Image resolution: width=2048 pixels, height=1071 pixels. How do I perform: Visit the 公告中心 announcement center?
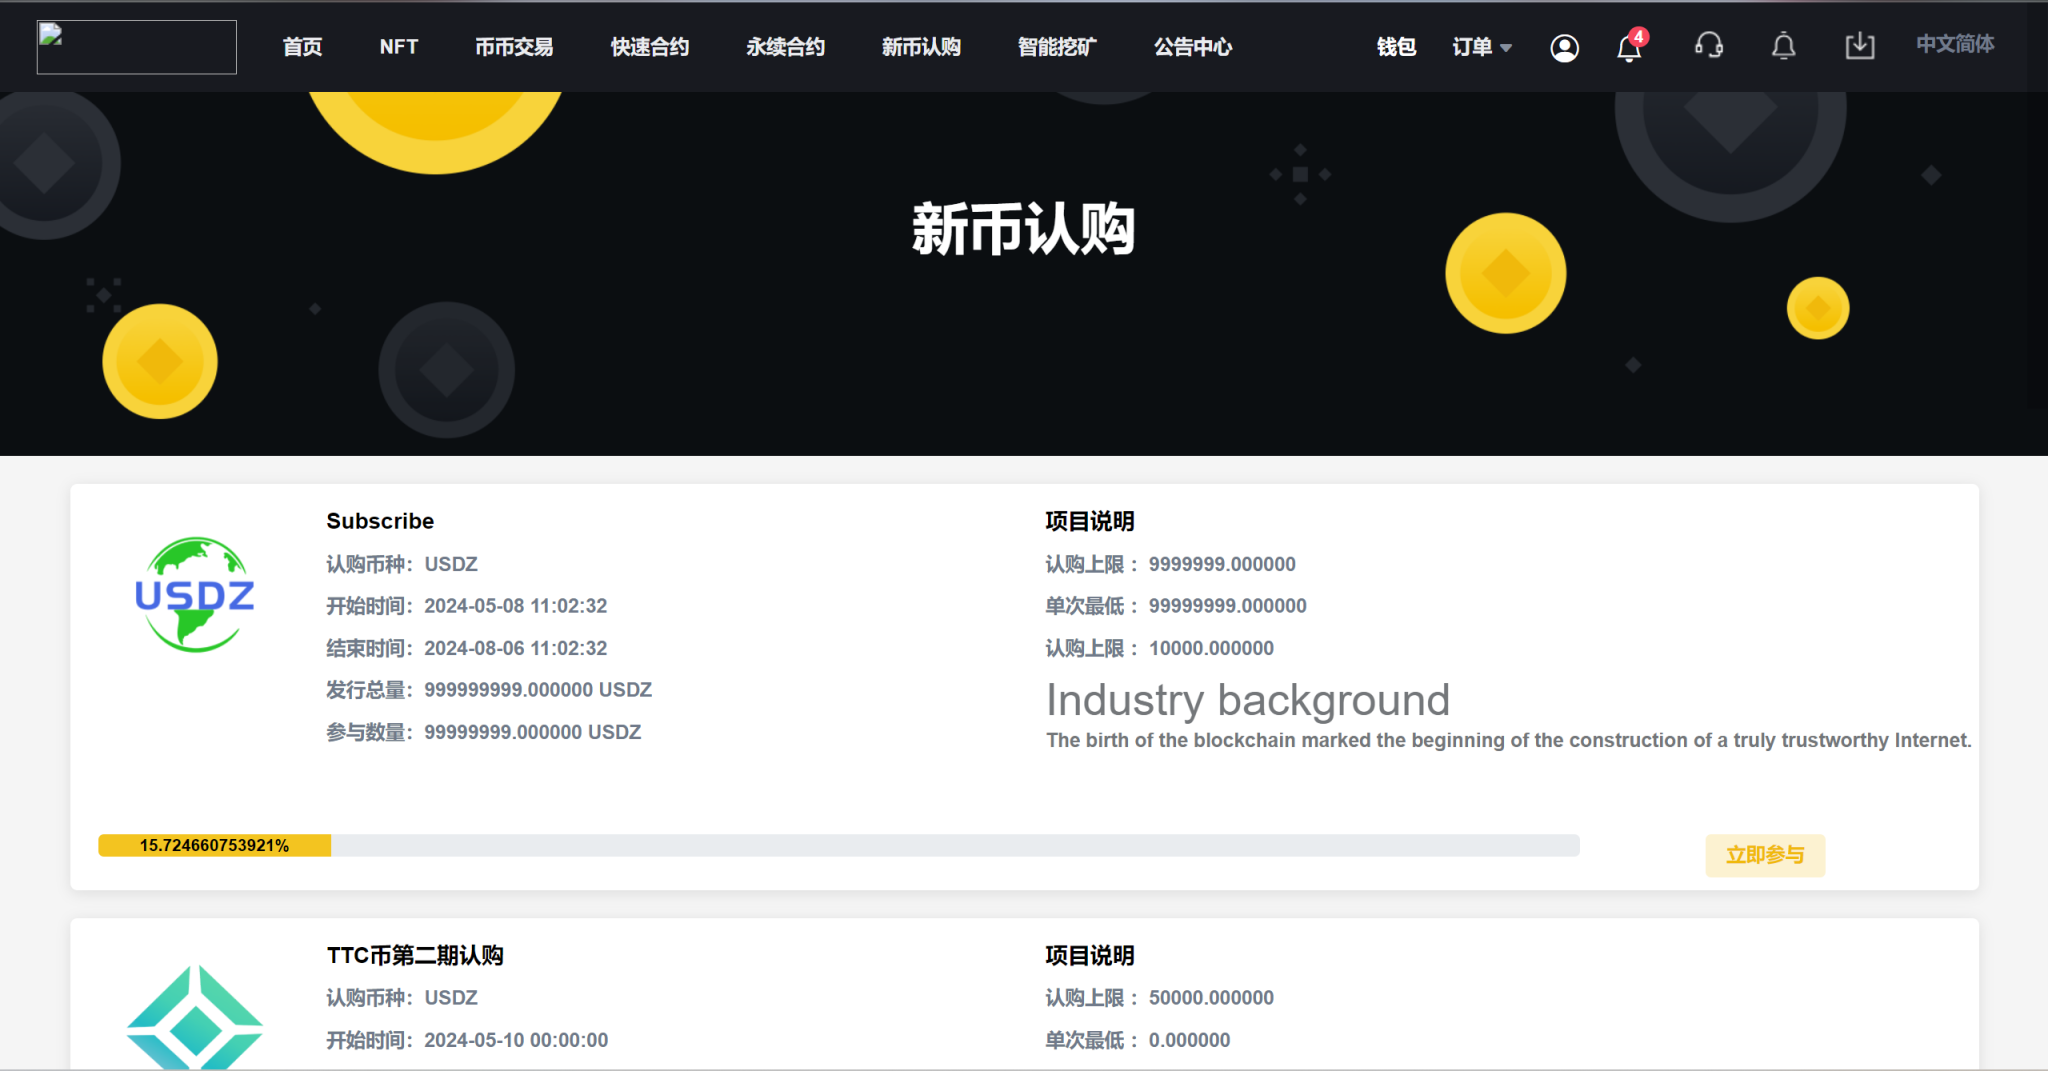1193,47
